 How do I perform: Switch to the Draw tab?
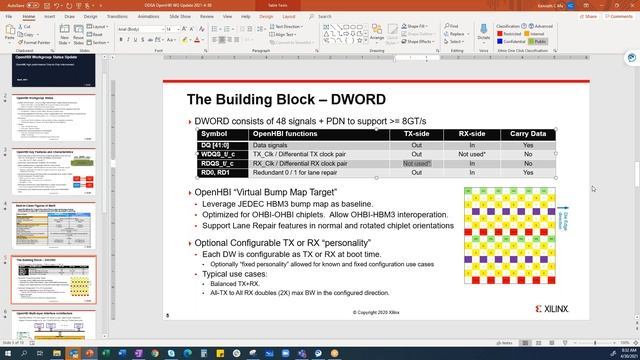click(69, 16)
